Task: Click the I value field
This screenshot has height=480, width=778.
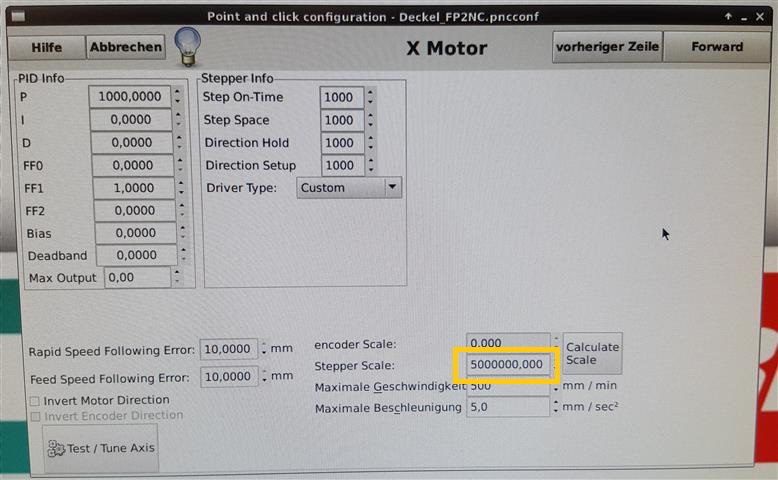Action: [130, 120]
